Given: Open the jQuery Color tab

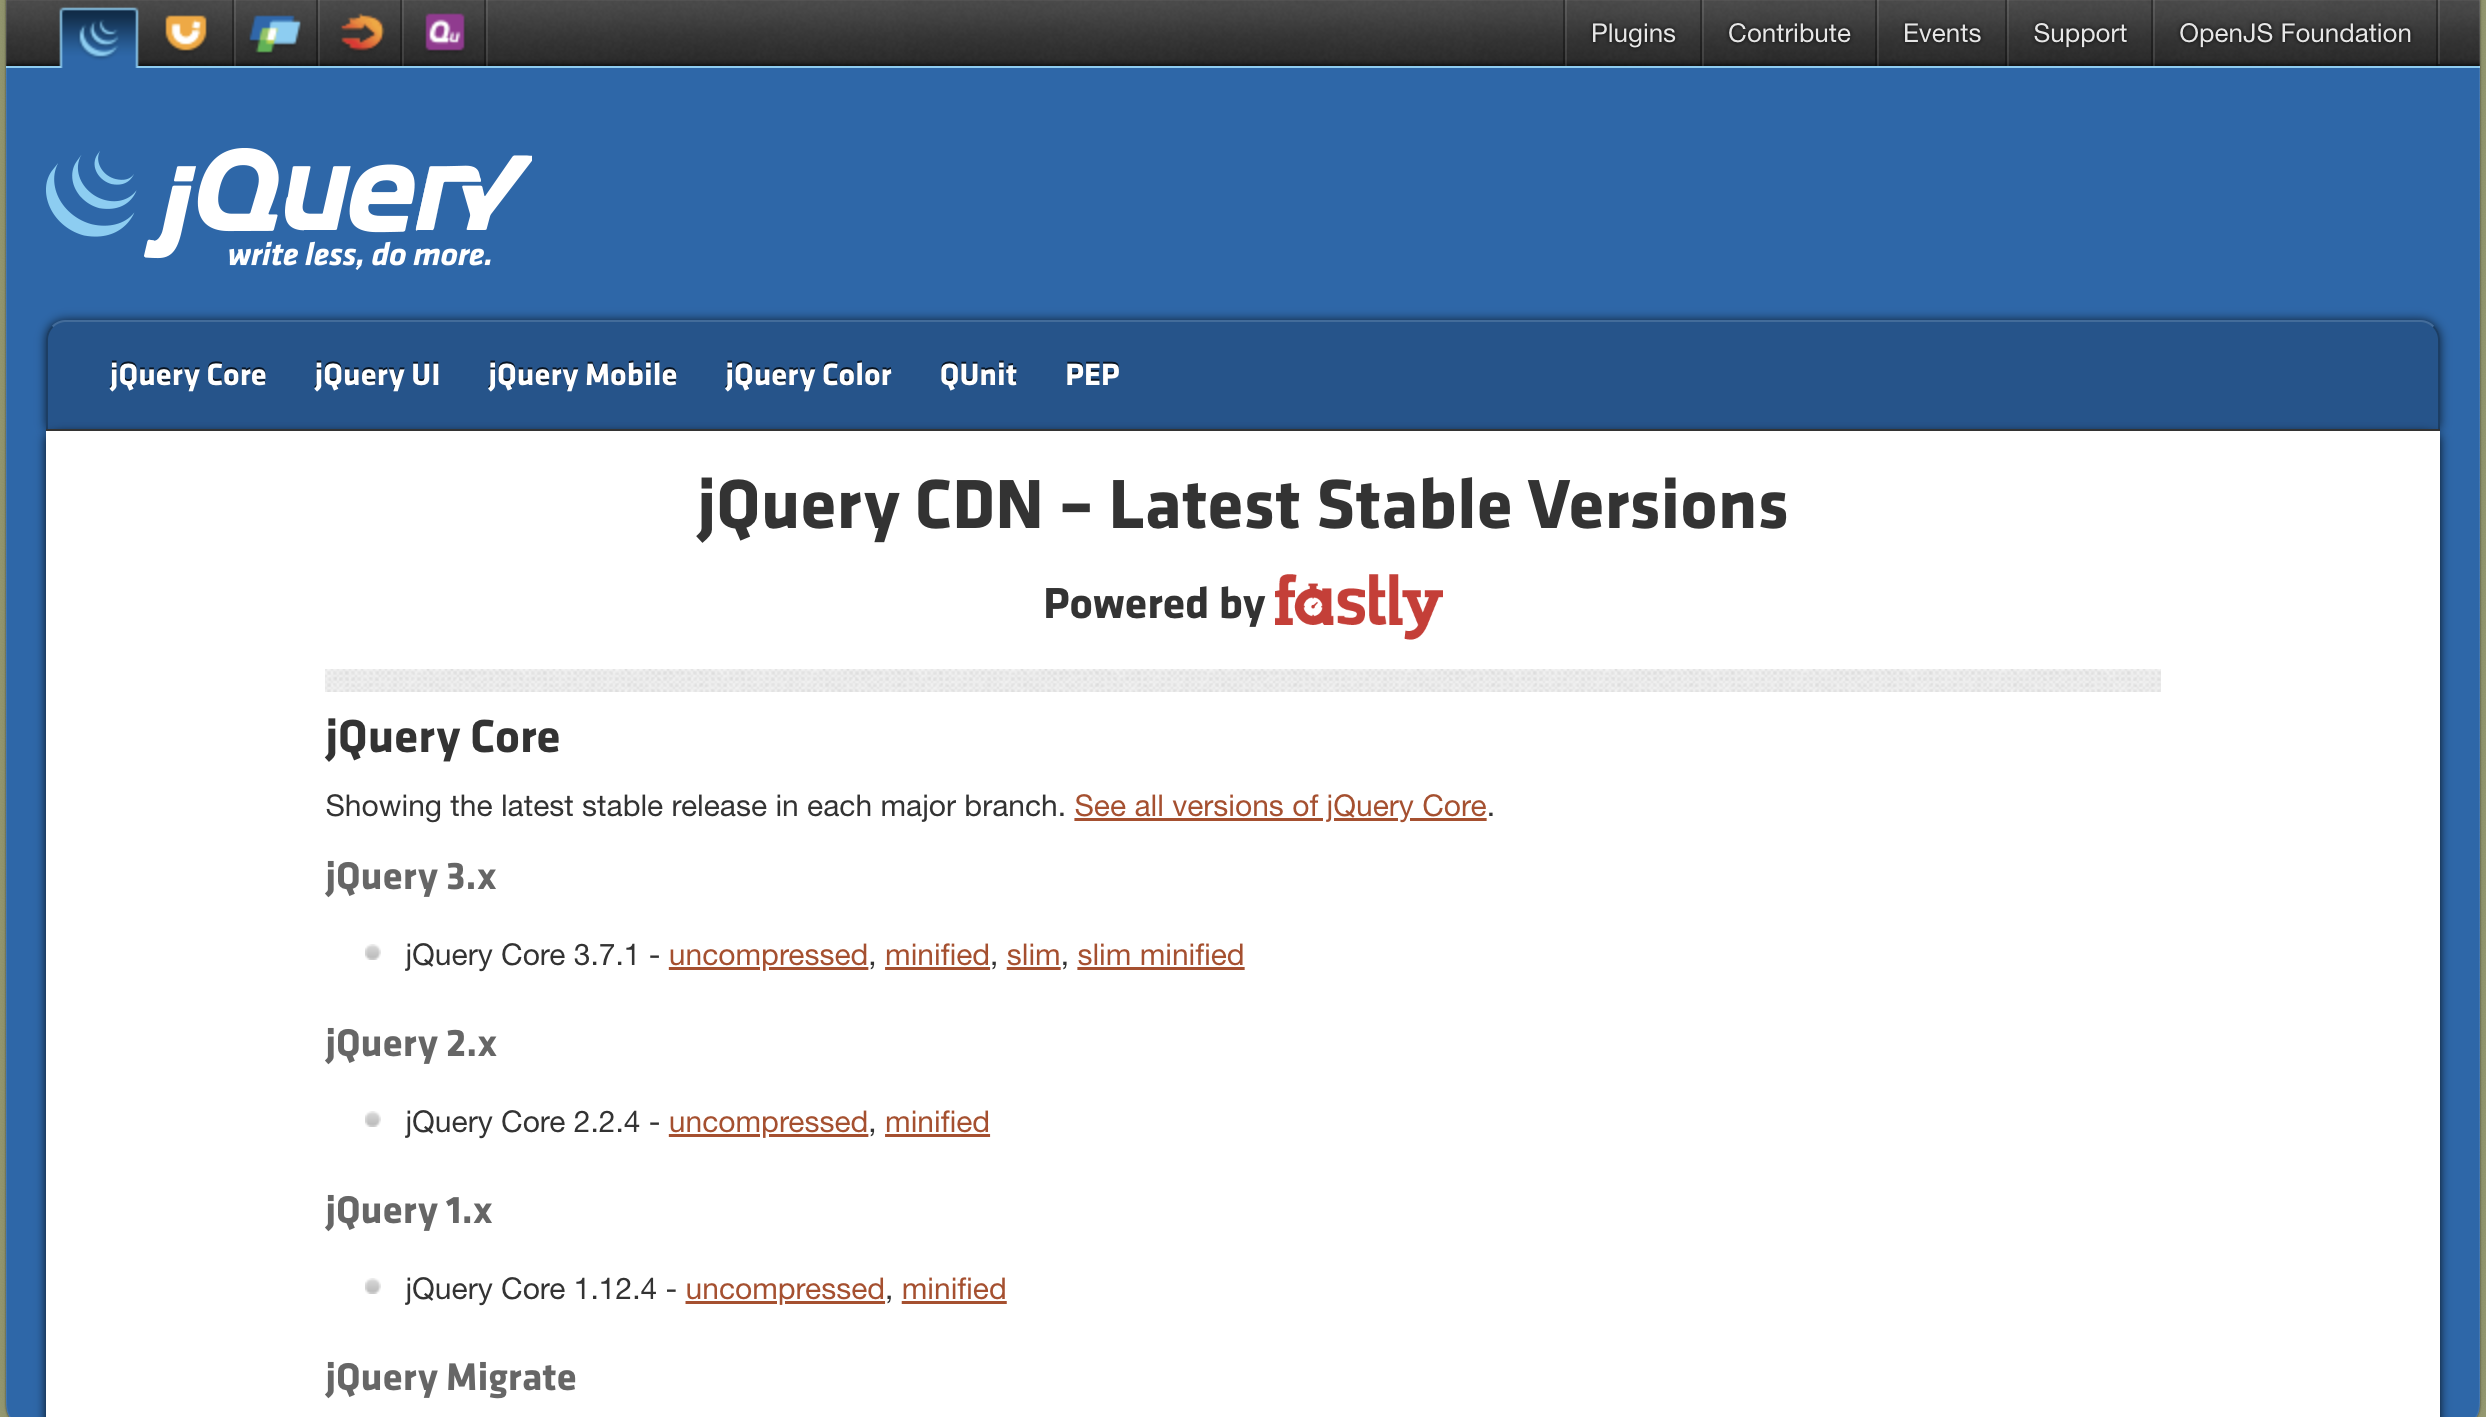Looking at the screenshot, I should (x=808, y=375).
